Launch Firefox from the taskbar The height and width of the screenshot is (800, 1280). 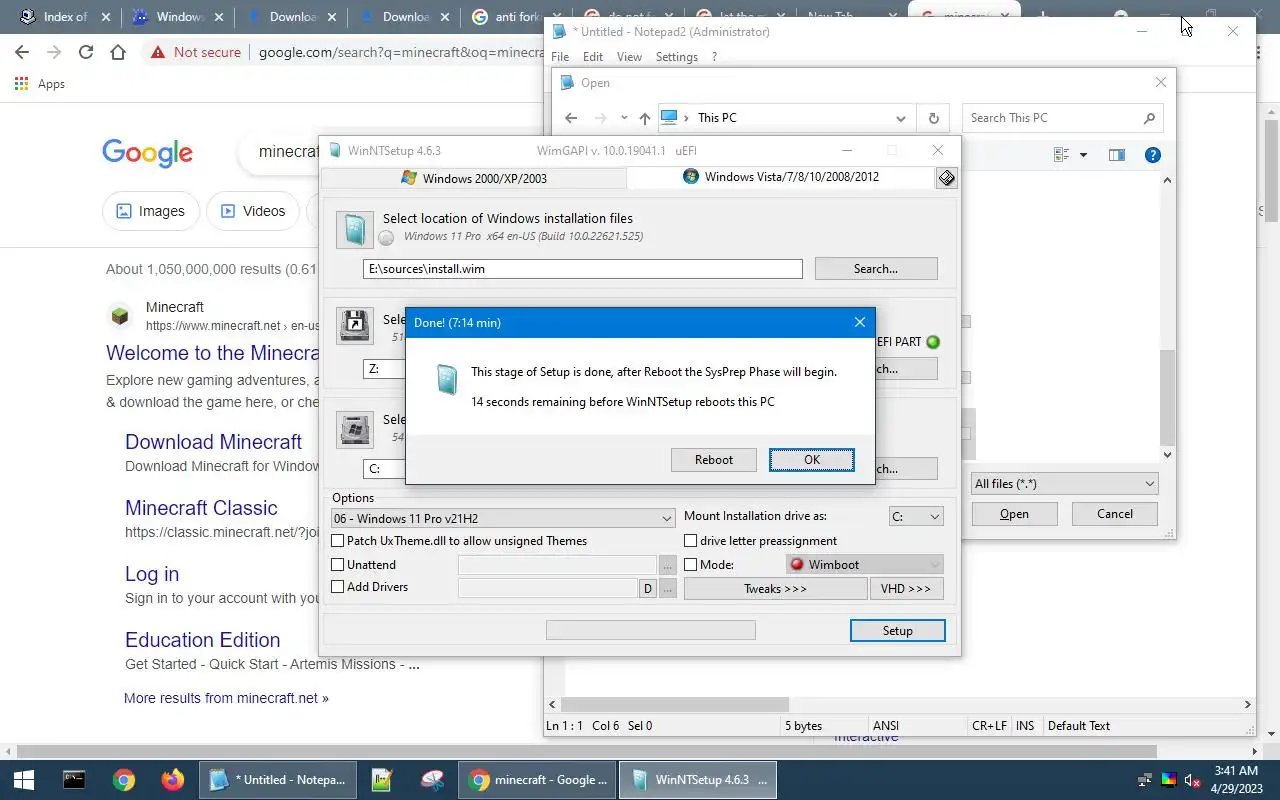(173, 780)
